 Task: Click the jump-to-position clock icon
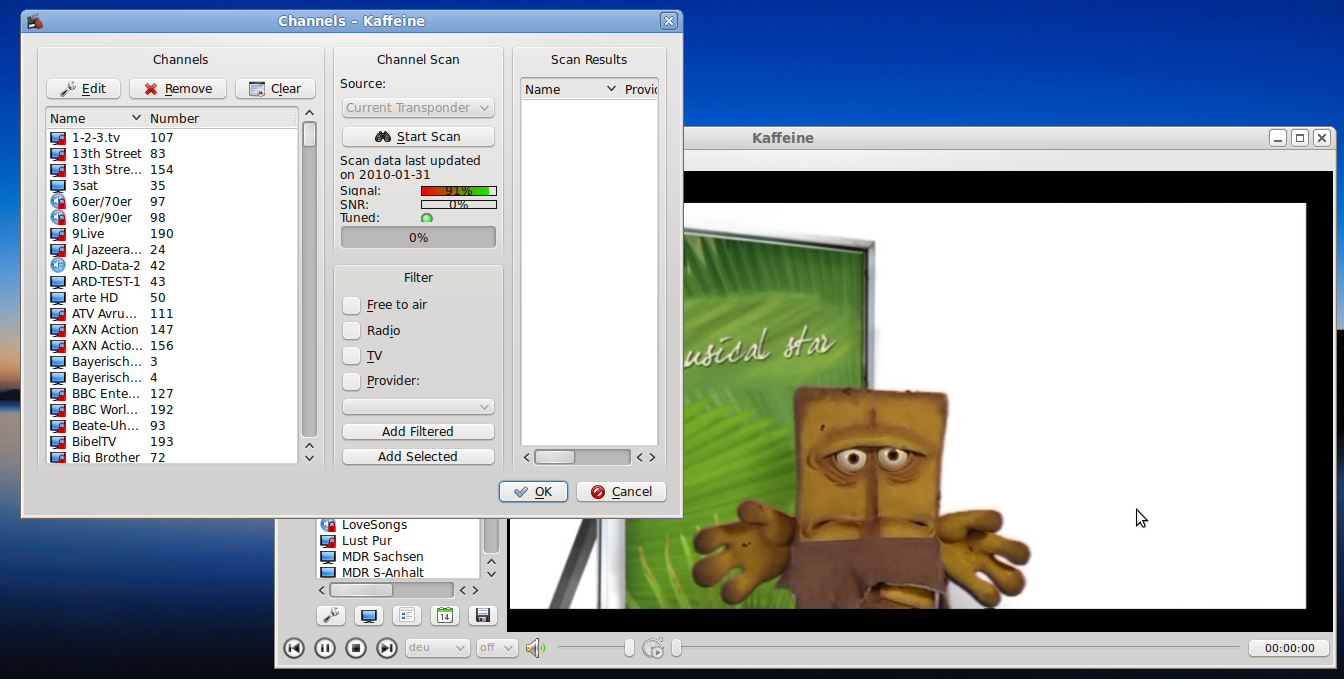(x=653, y=648)
